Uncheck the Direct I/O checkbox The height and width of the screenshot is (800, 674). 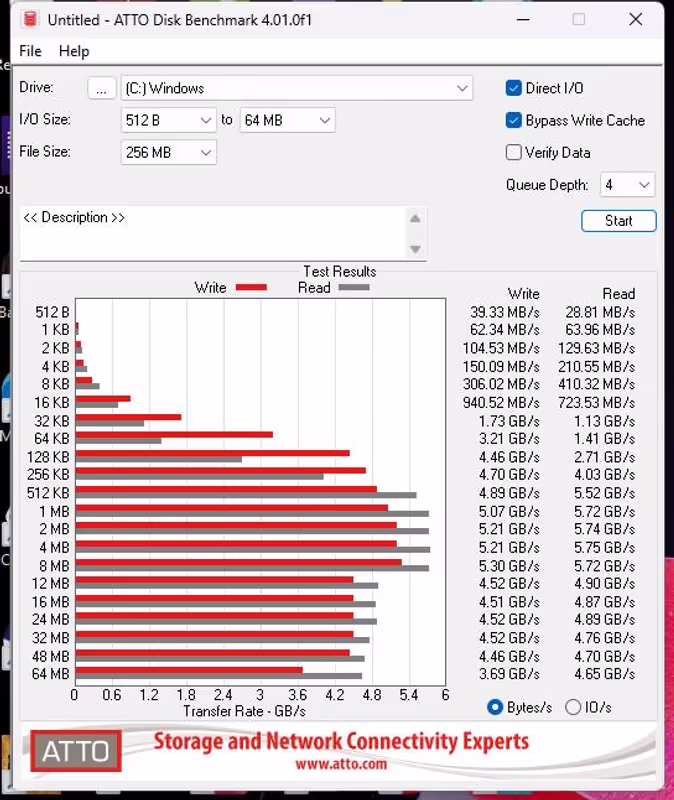click(514, 88)
